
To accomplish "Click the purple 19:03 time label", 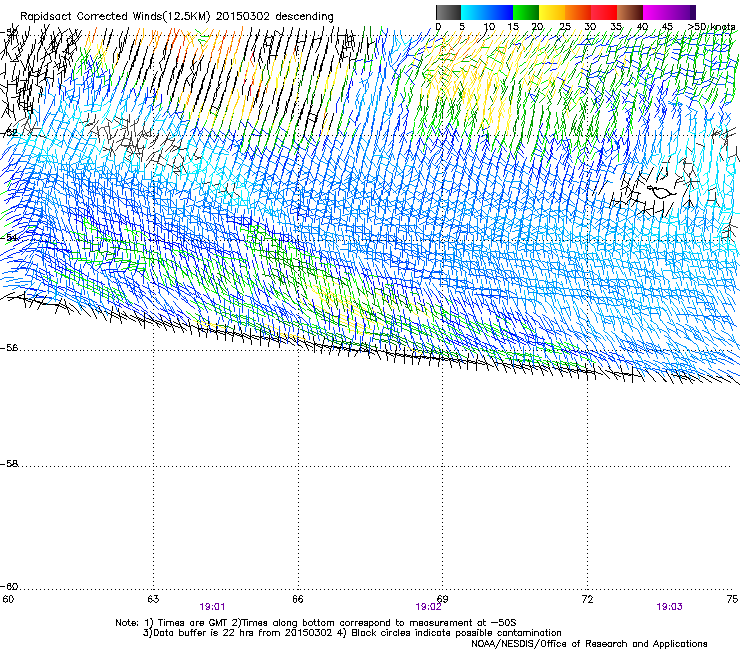I will [669, 607].
